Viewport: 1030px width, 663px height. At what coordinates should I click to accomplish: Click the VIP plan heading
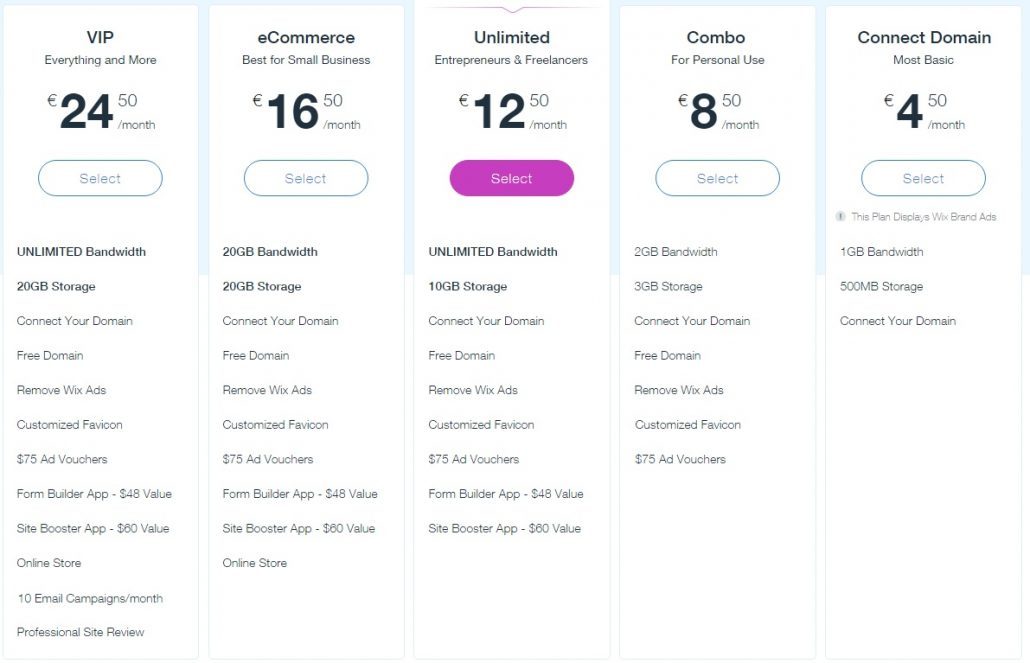point(100,38)
